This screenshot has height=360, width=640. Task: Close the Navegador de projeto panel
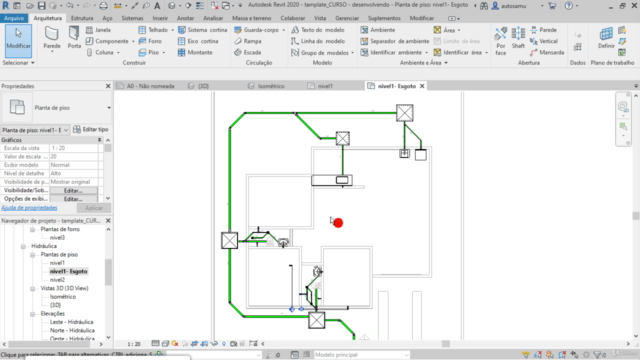pyautogui.click(x=108, y=220)
